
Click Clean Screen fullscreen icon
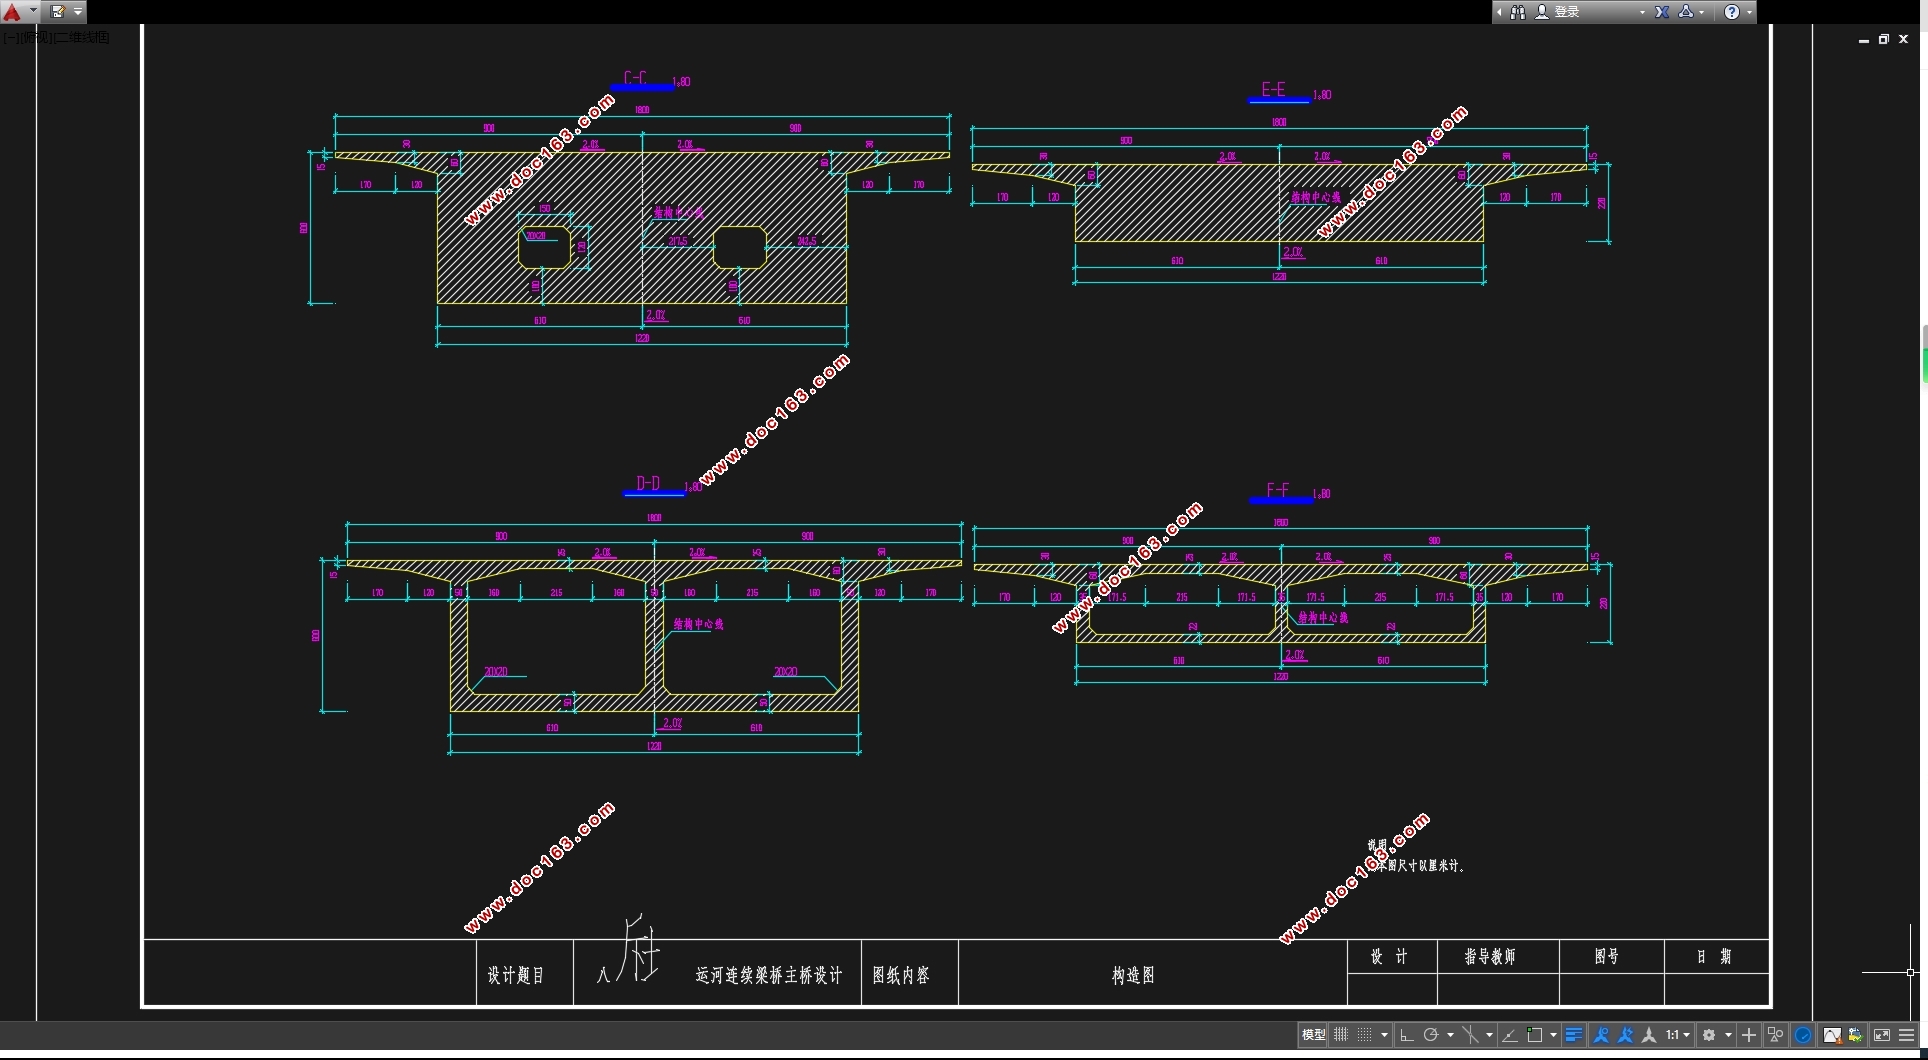1882,1035
